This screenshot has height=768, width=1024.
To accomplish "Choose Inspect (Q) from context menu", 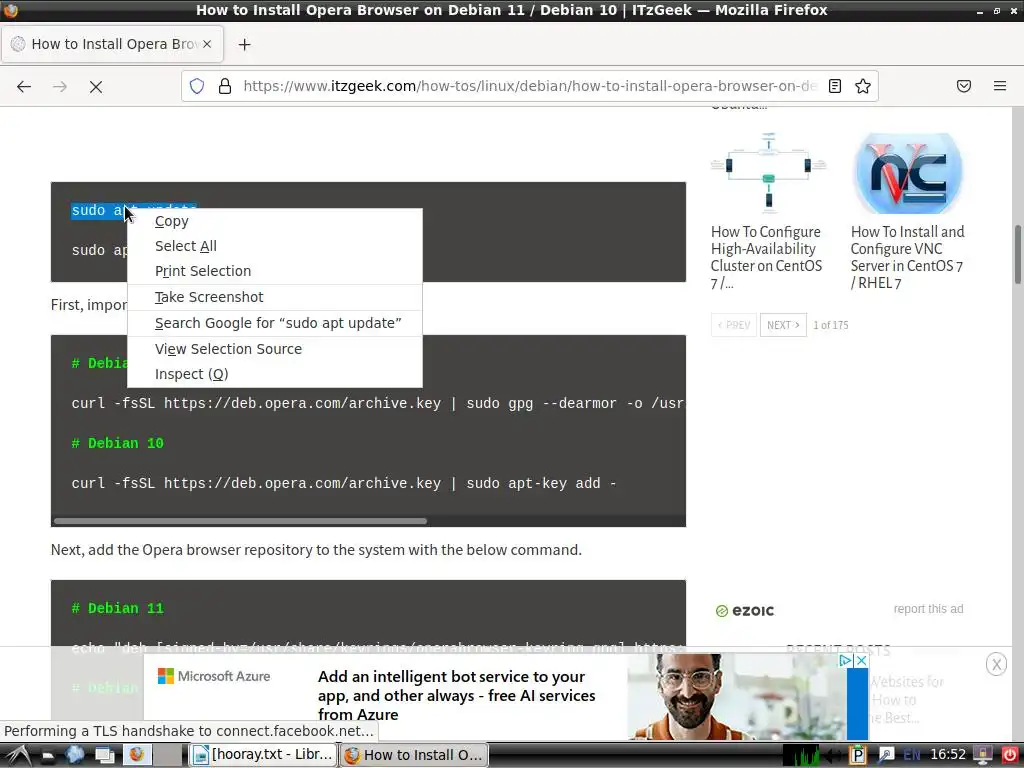I will [274, 374].
